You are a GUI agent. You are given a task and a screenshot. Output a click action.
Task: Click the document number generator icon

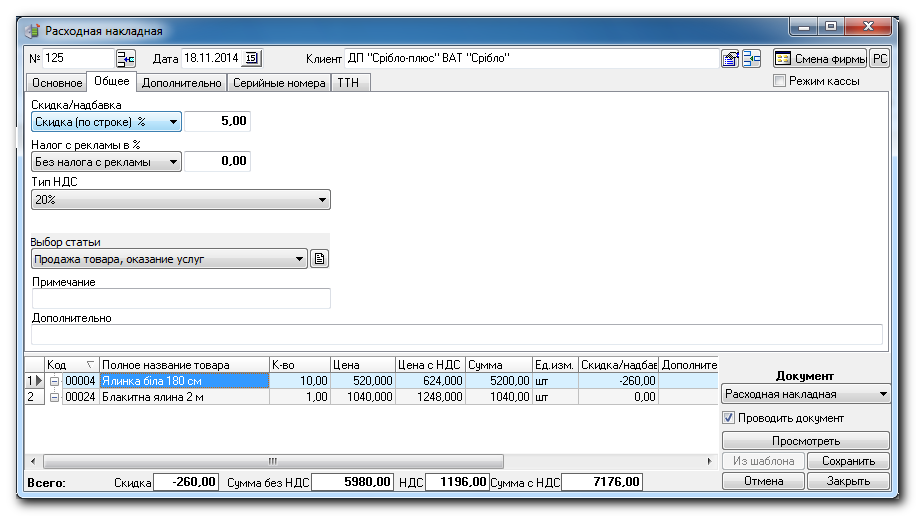[126, 58]
